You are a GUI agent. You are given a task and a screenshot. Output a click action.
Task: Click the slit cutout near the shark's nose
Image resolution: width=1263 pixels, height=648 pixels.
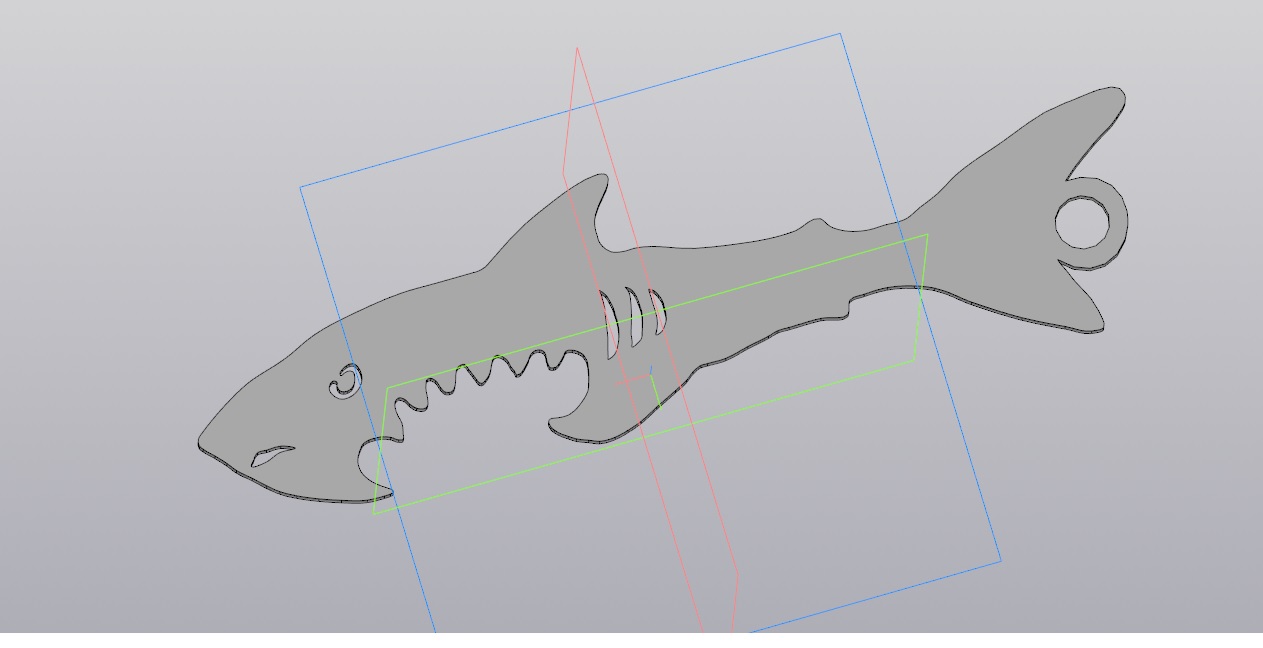click(x=272, y=456)
